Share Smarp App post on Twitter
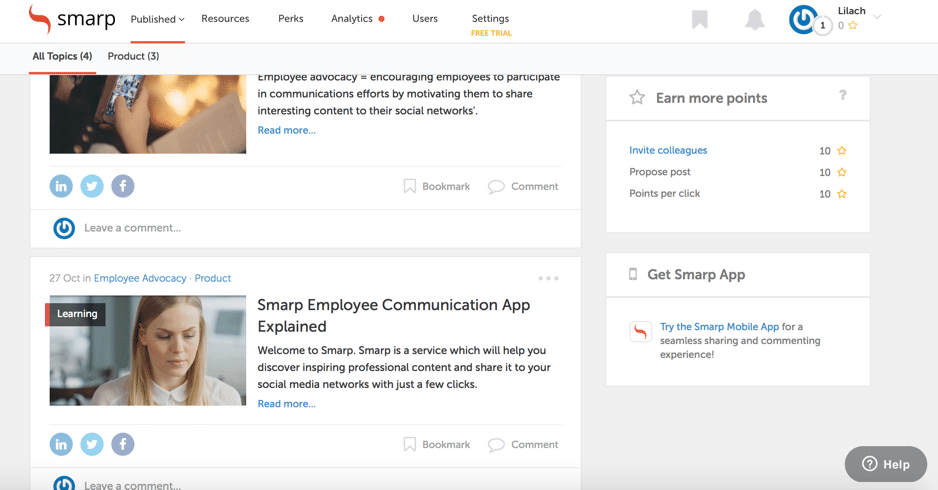Viewport: 938px width, 490px height. [x=92, y=444]
